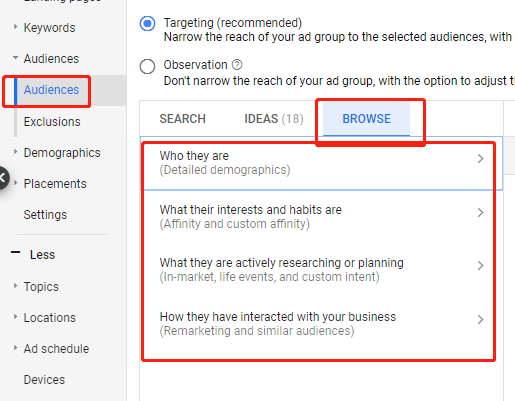Image resolution: width=515 pixels, height=401 pixels.
Task: Open Exclusions in the sidebar
Action: click(x=52, y=122)
